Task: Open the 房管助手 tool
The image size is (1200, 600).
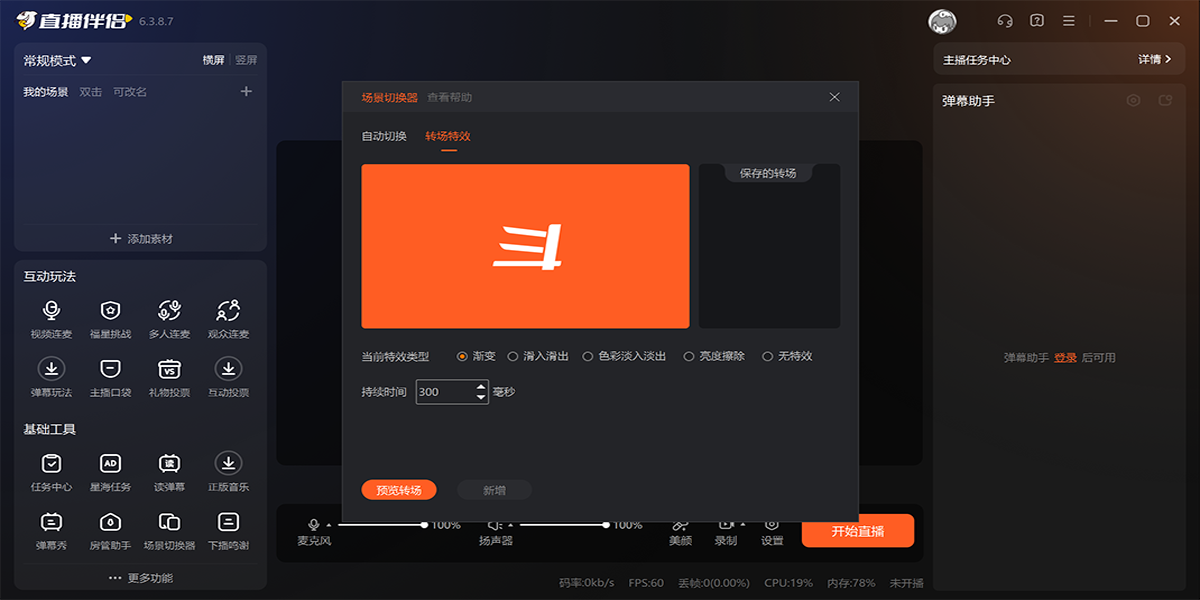Action: 109,530
